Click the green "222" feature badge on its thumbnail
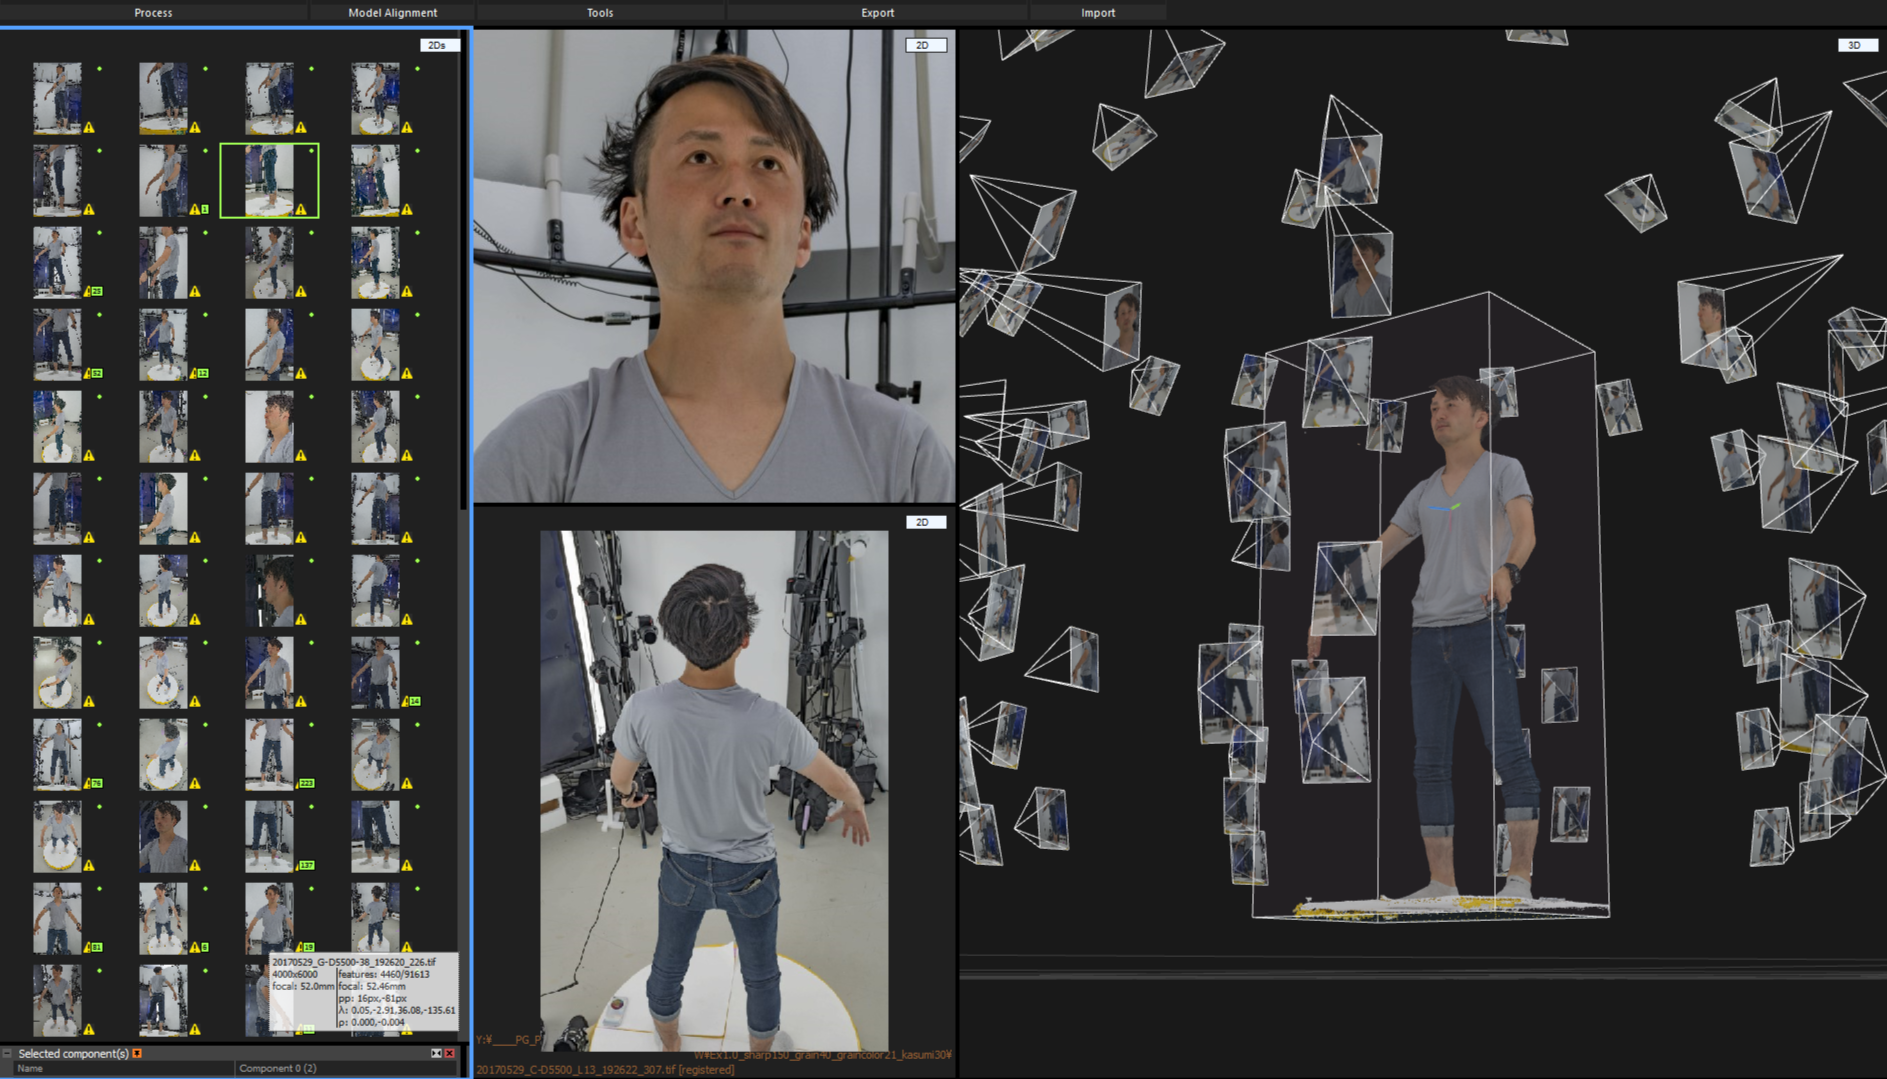This screenshot has width=1887, height=1079. (306, 783)
